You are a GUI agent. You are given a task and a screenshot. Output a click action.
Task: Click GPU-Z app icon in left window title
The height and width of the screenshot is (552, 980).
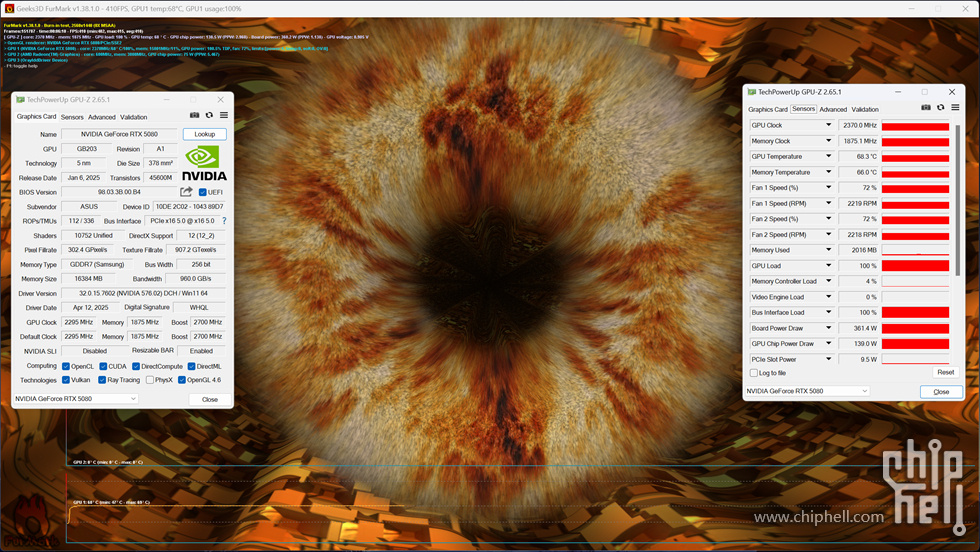tap(20, 99)
